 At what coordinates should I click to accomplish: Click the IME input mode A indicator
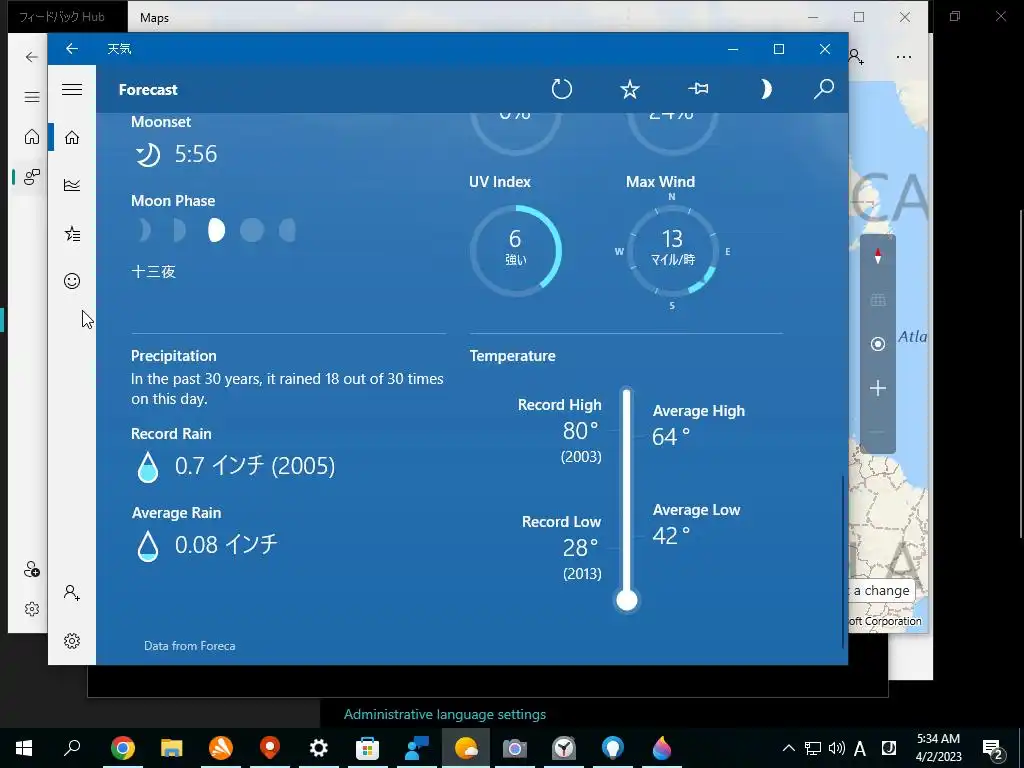coord(860,748)
